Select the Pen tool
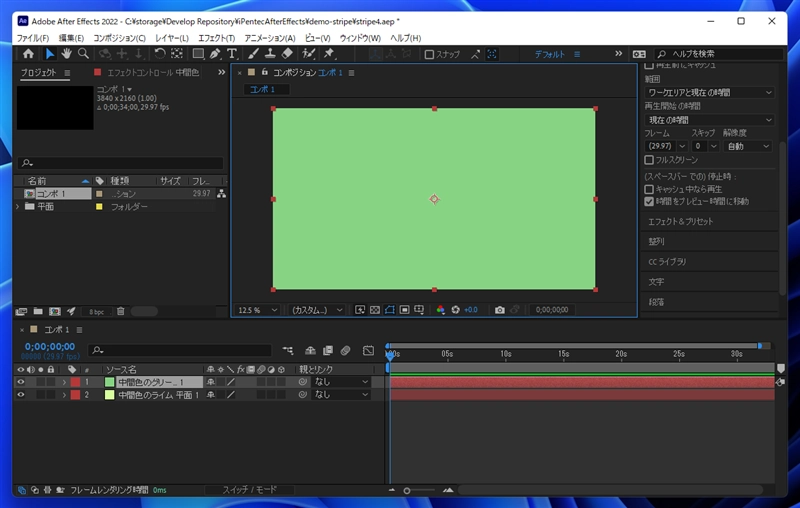The width and height of the screenshot is (800, 508). (215, 54)
